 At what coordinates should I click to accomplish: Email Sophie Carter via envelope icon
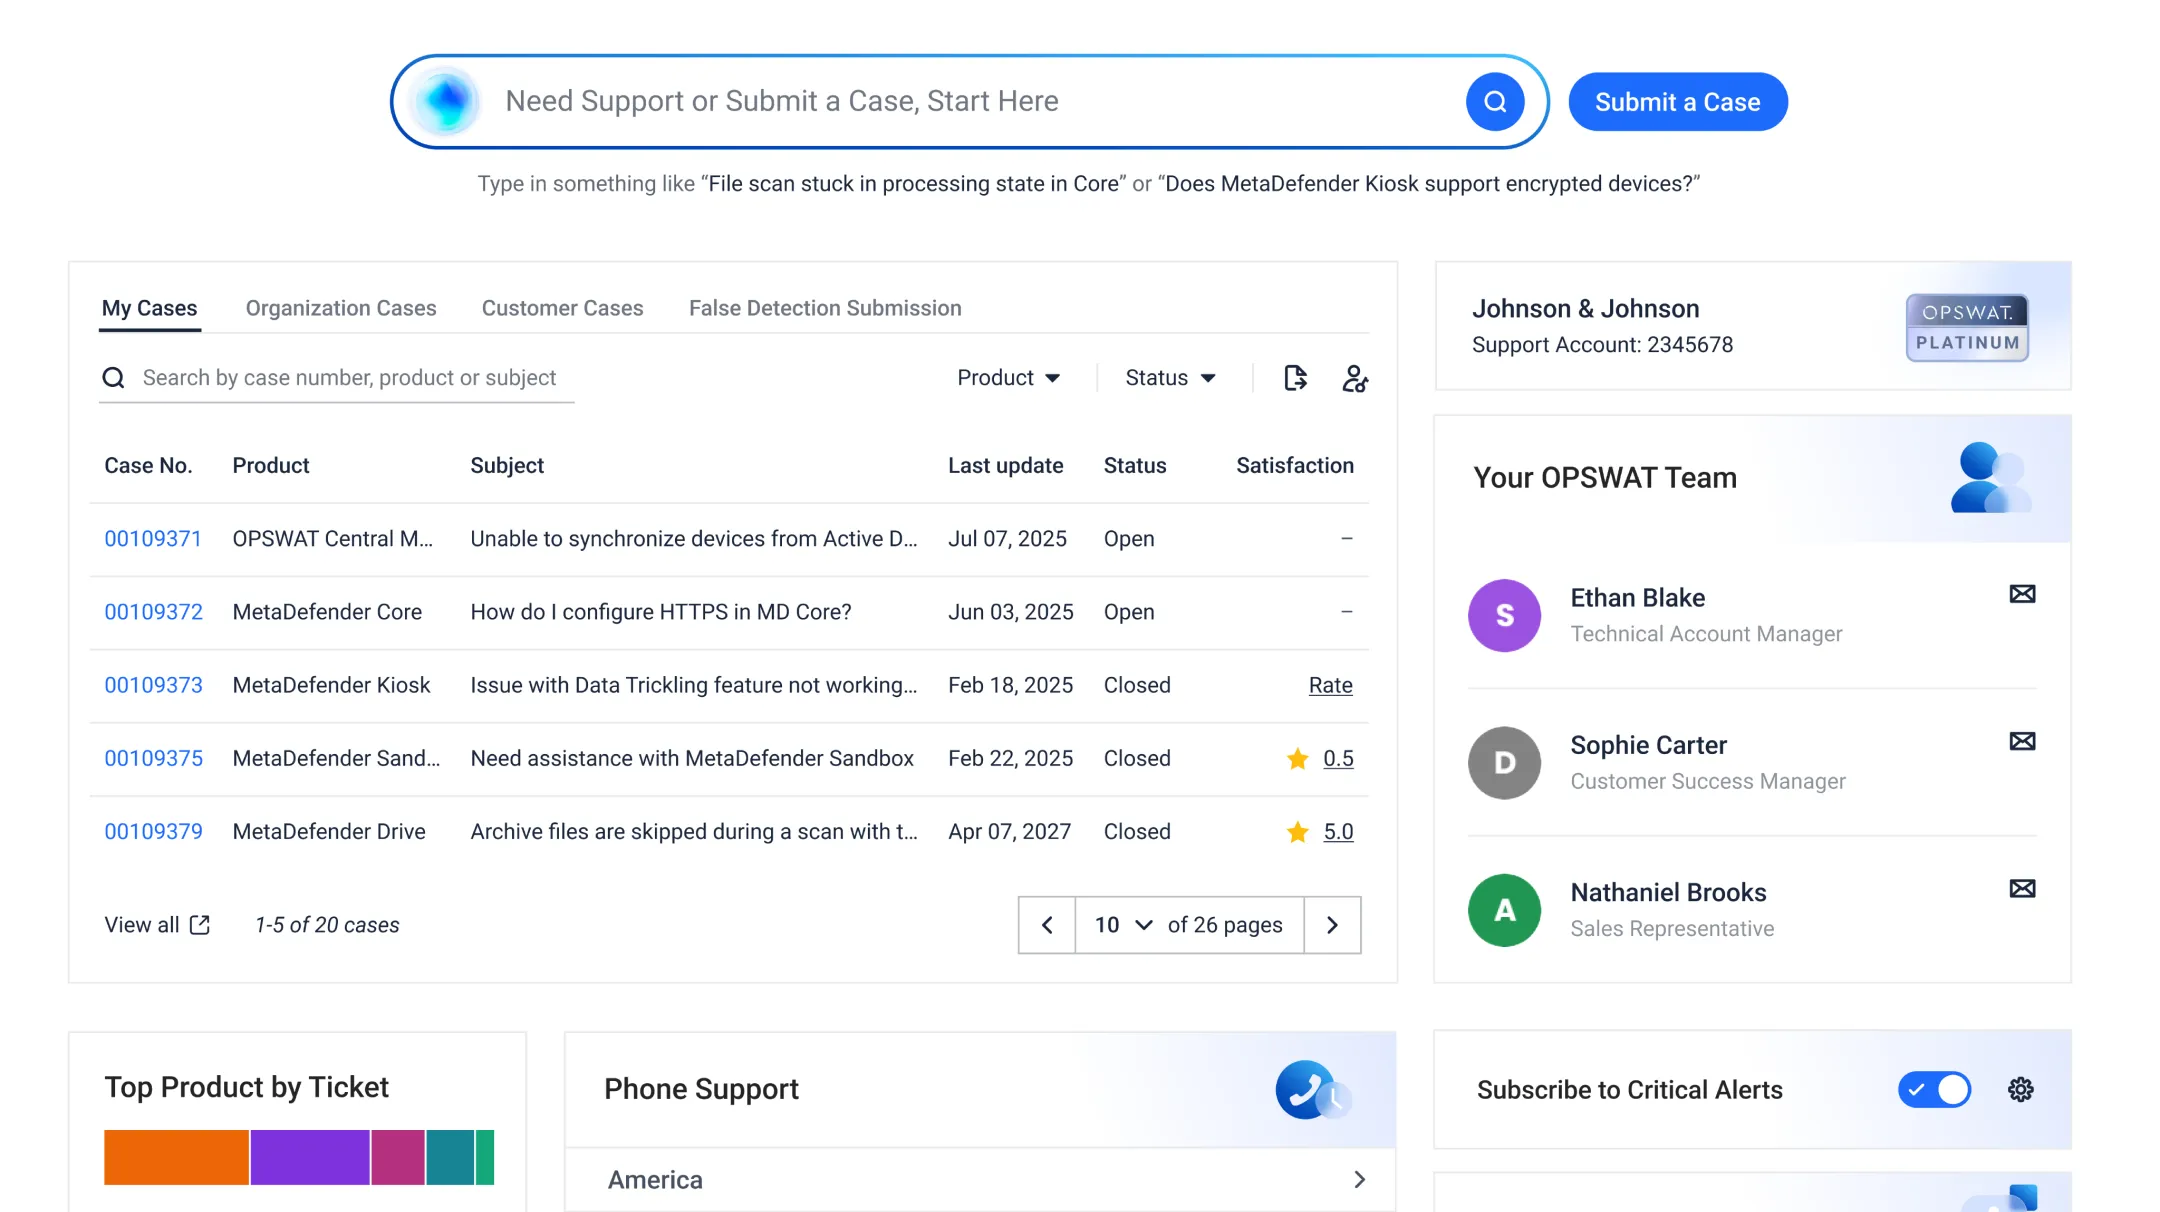[2022, 741]
